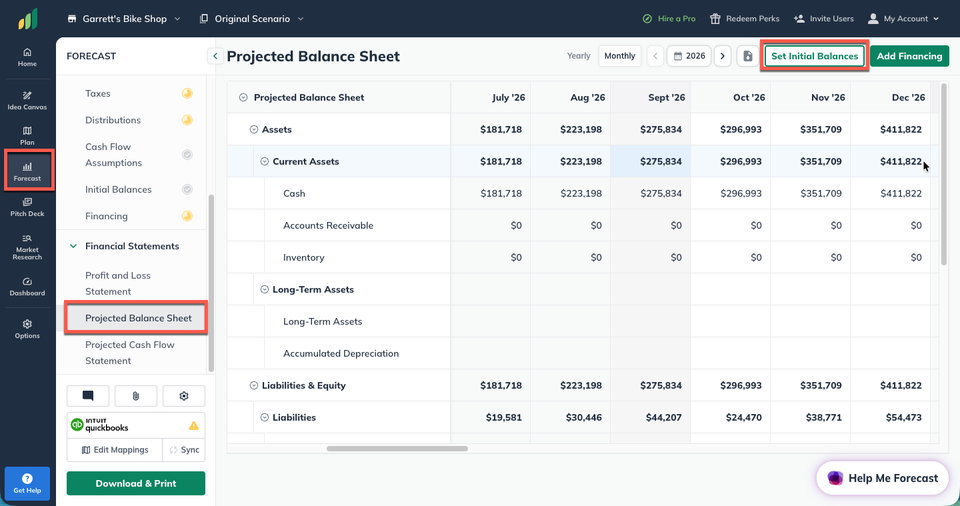
Task: Switch view to Yearly
Action: click(x=578, y=56)
